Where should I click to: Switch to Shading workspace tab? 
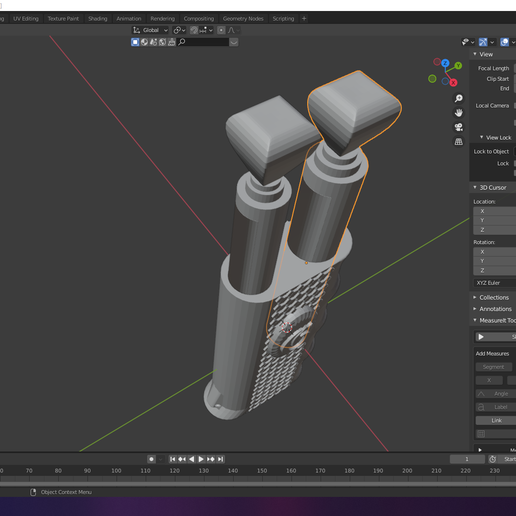tap(98, 19)
